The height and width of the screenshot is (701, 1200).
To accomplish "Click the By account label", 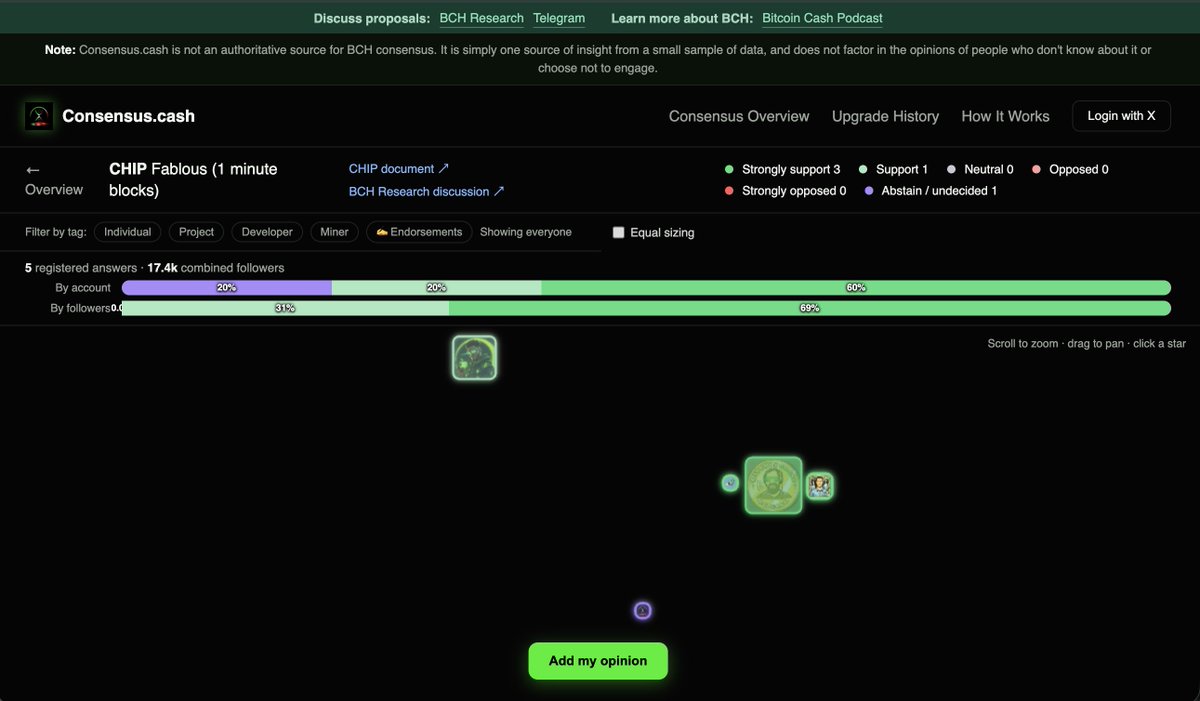I will (x=83, y=288).
